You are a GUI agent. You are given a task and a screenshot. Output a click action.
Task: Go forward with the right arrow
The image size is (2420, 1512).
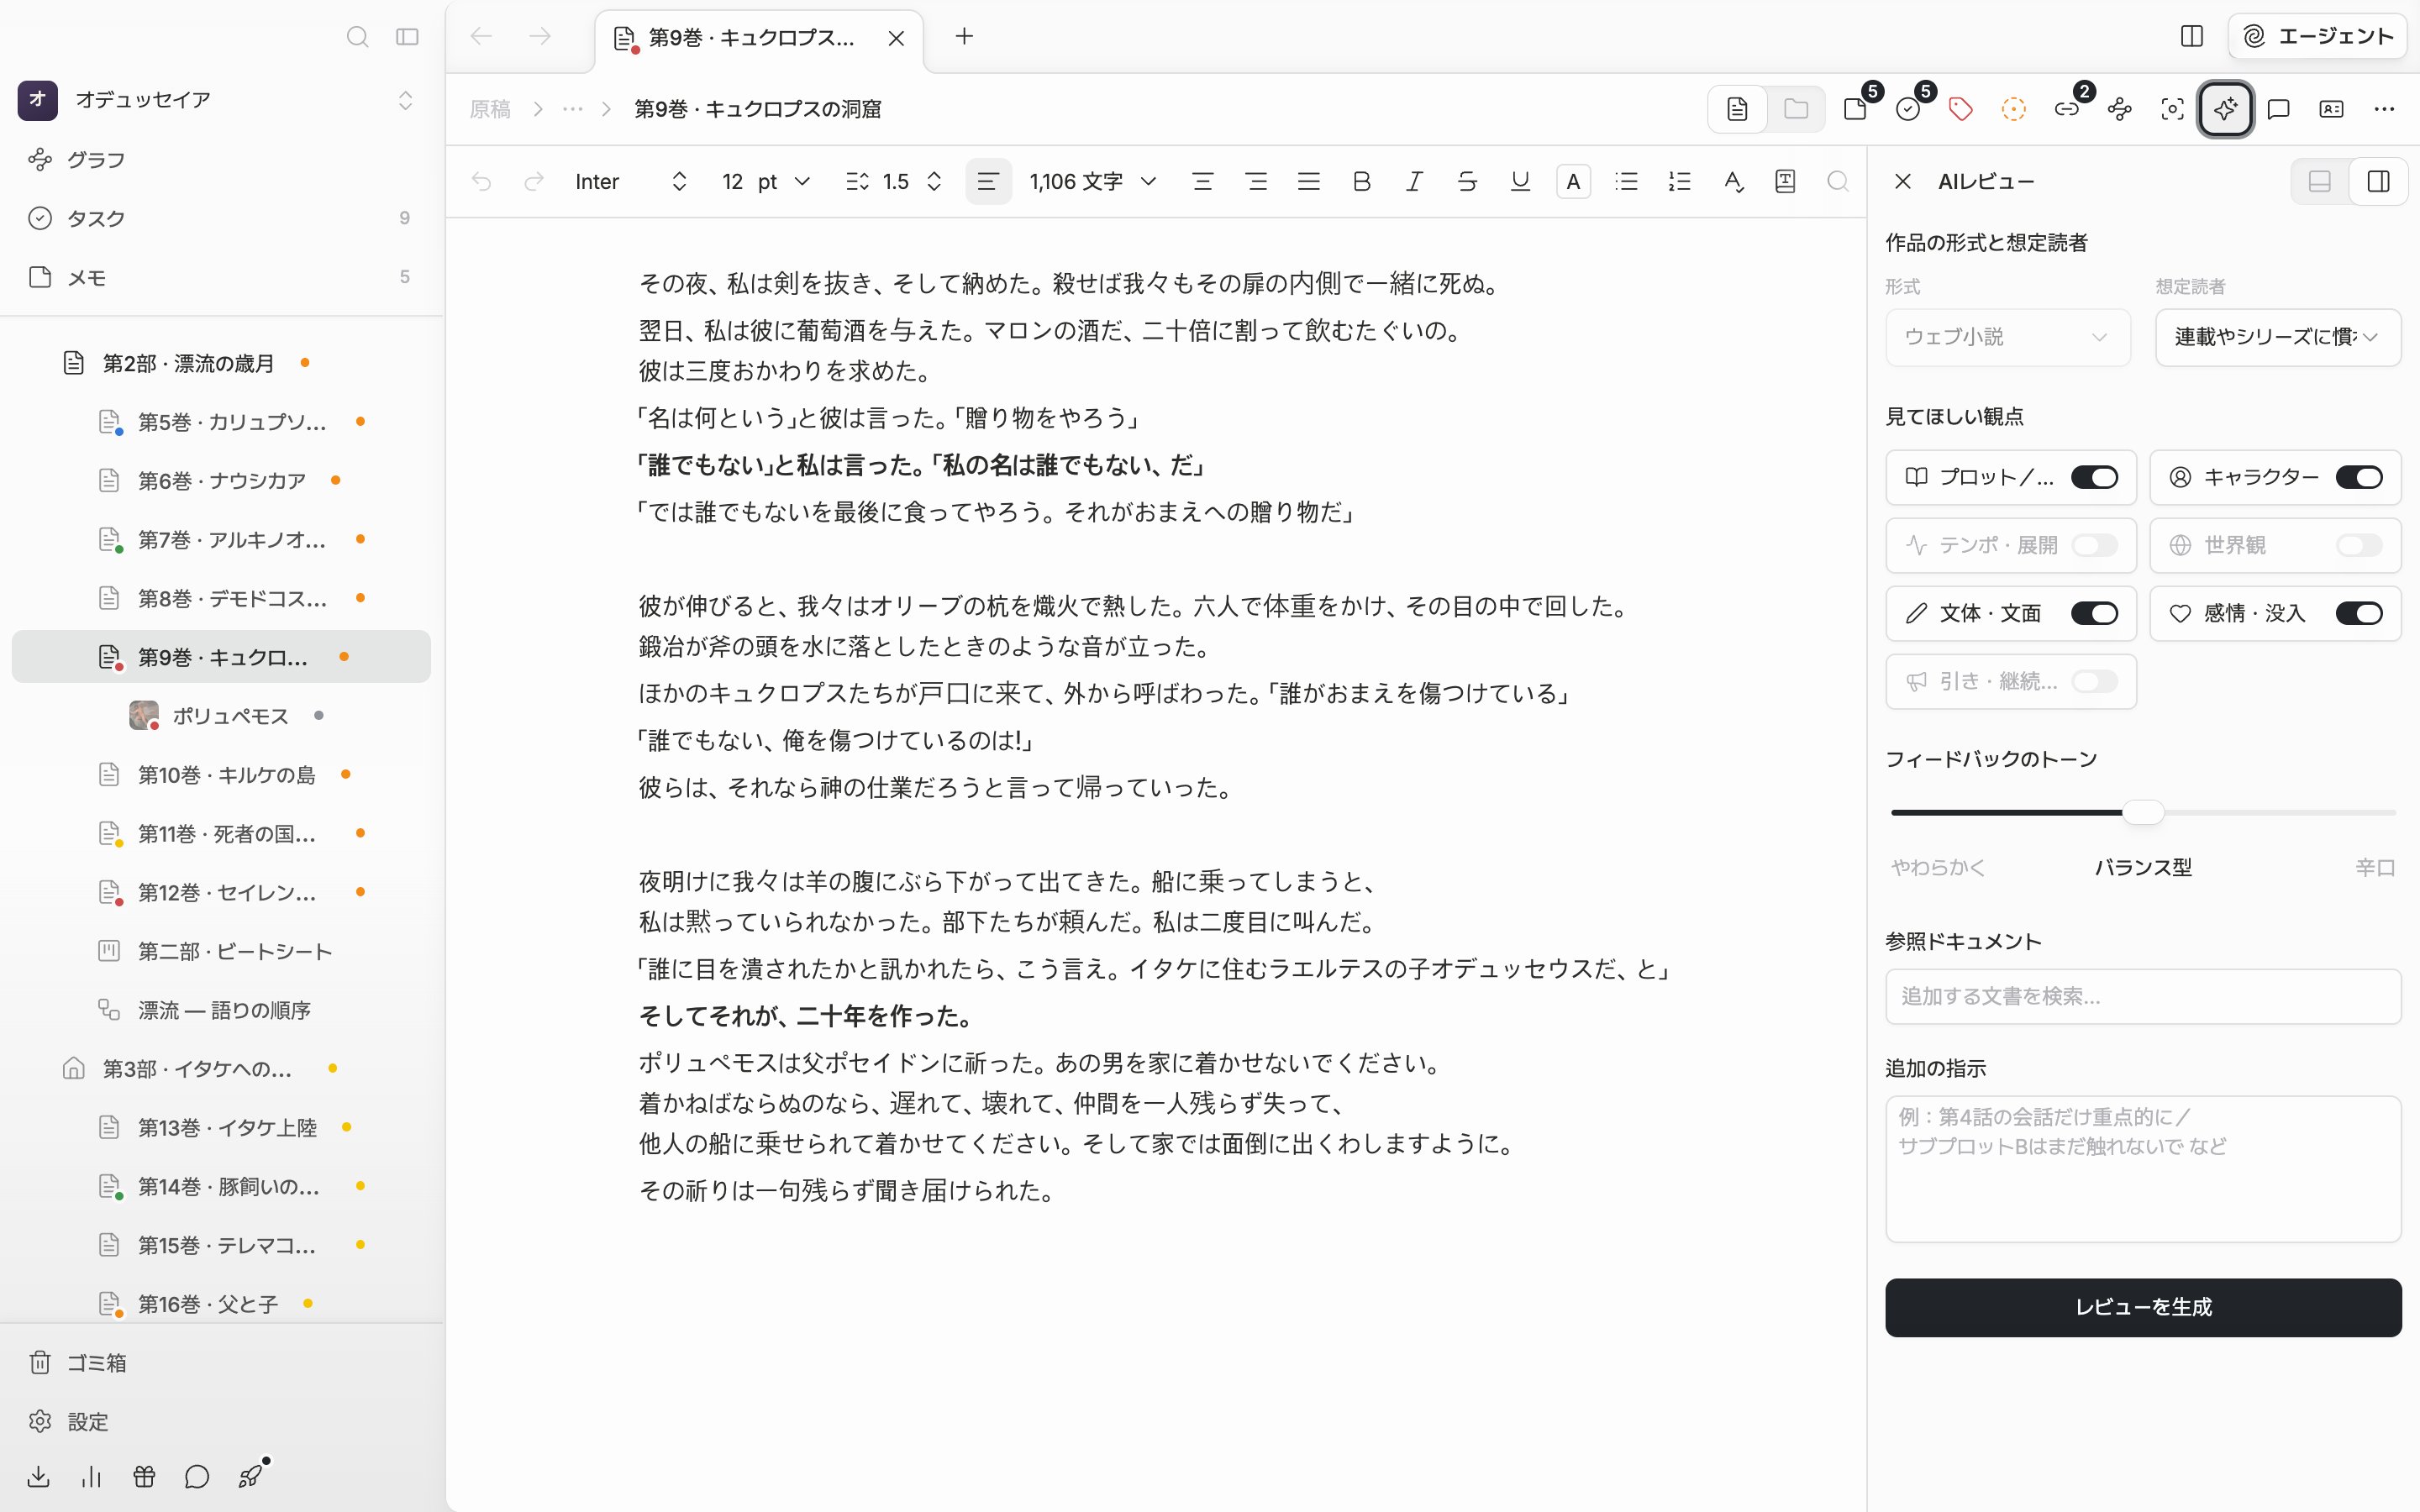[540, 37]
